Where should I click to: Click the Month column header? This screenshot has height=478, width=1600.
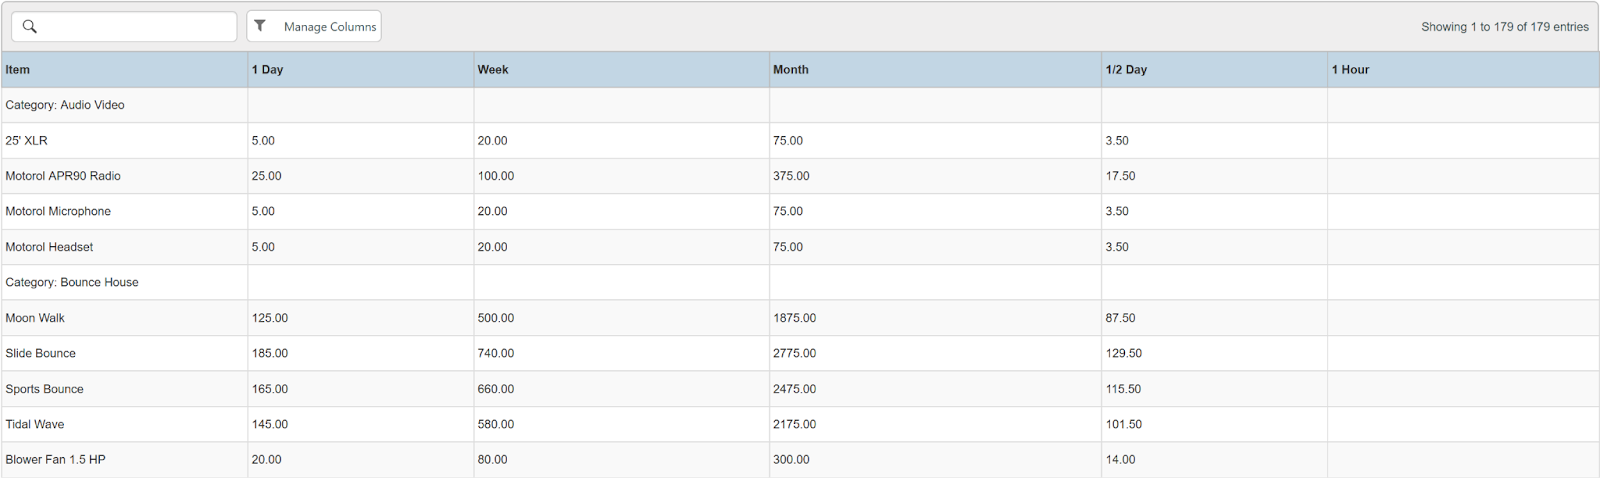790,70
